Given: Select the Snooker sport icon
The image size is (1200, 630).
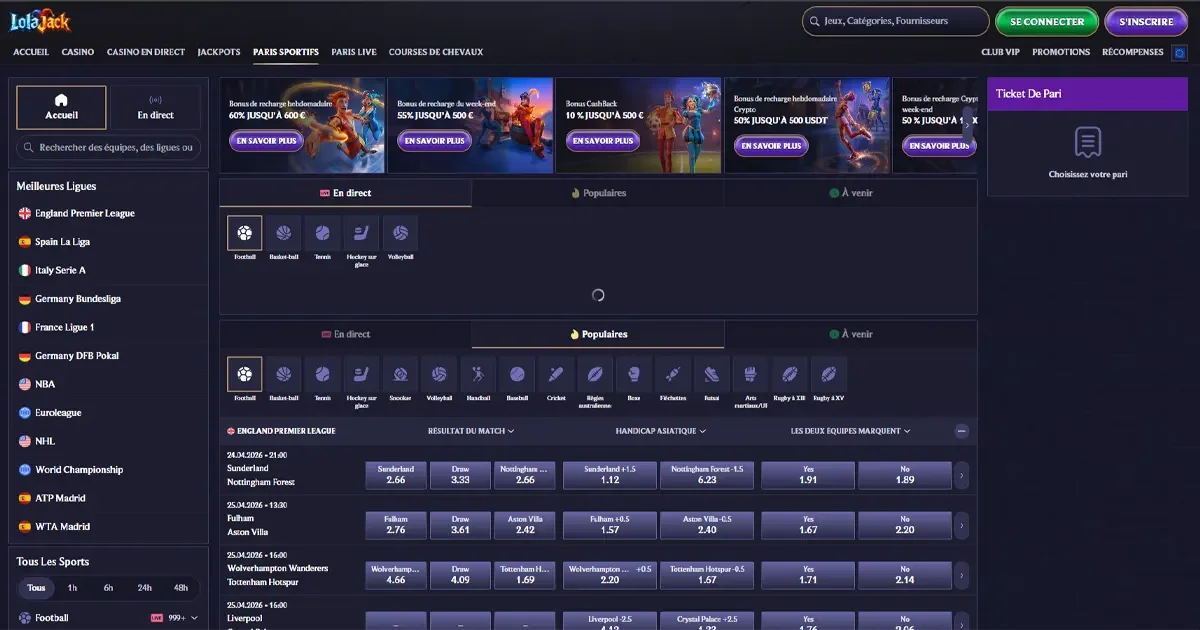Looking at the screenshot, I should coord(400,374).
